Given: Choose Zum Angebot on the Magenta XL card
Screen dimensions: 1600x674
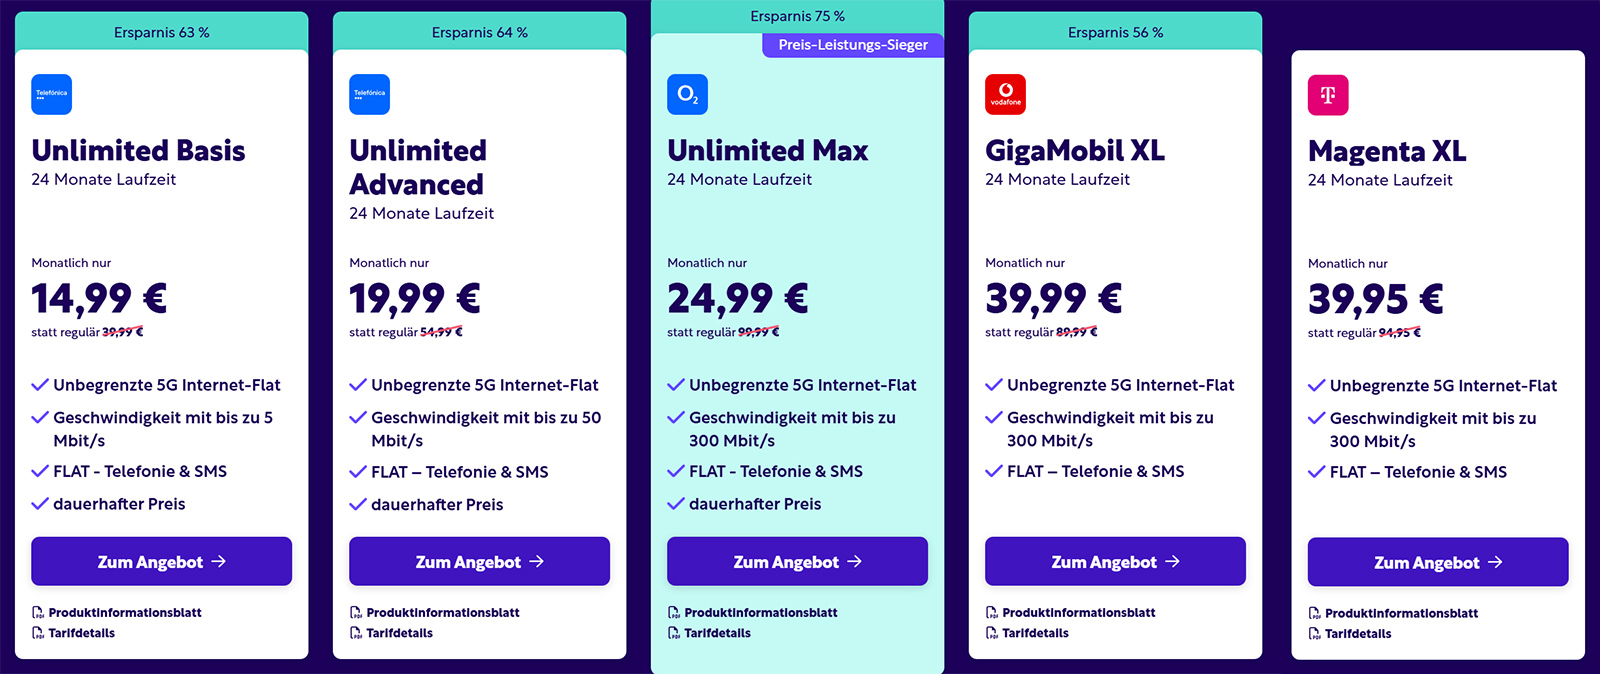Looking at the screenshot, I should [1438, 563].
